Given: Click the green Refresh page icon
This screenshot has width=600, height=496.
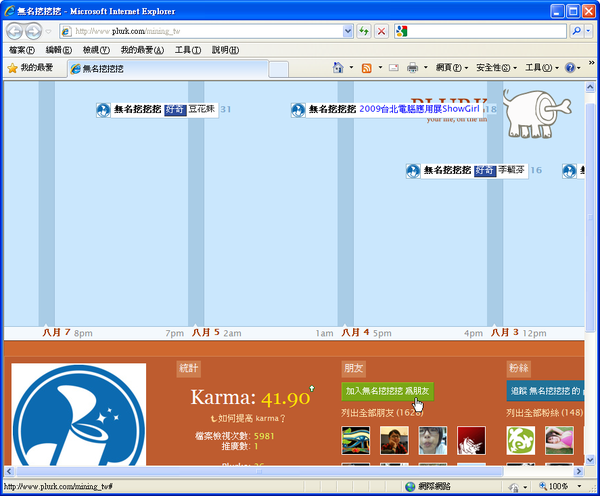Looking at the screenshot, I should pyautogui.click(x=364, y=31).
